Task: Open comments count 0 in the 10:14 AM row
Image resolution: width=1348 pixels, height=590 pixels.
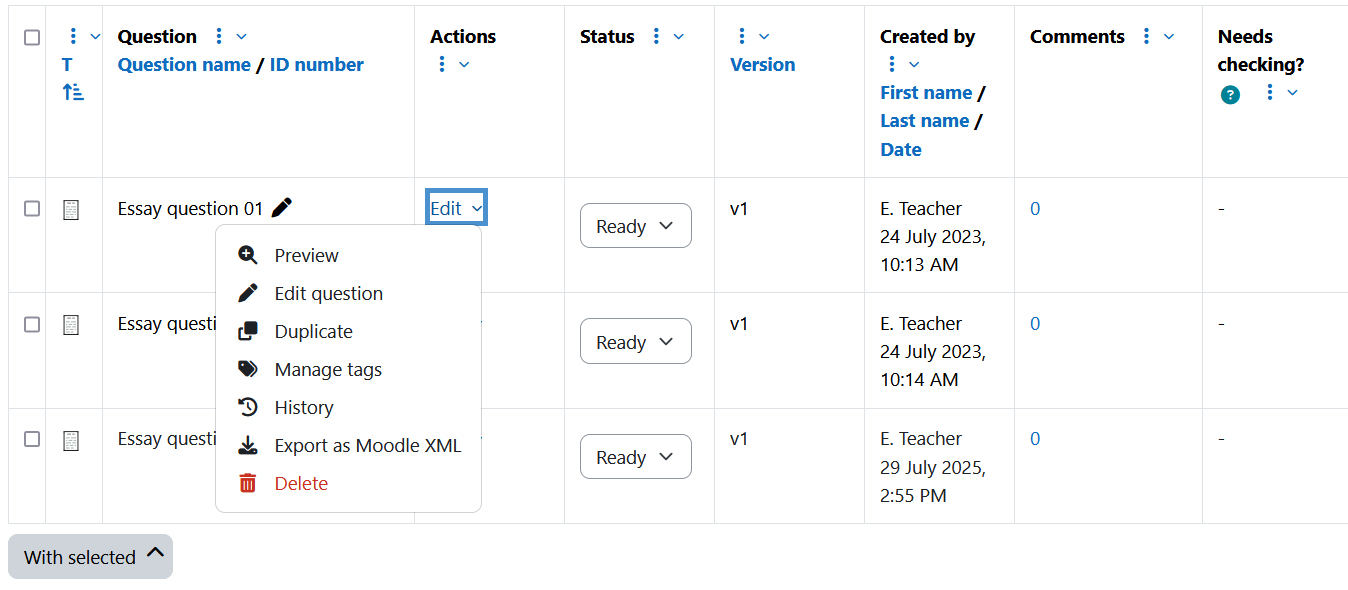Action: [x=1035, y=323]
